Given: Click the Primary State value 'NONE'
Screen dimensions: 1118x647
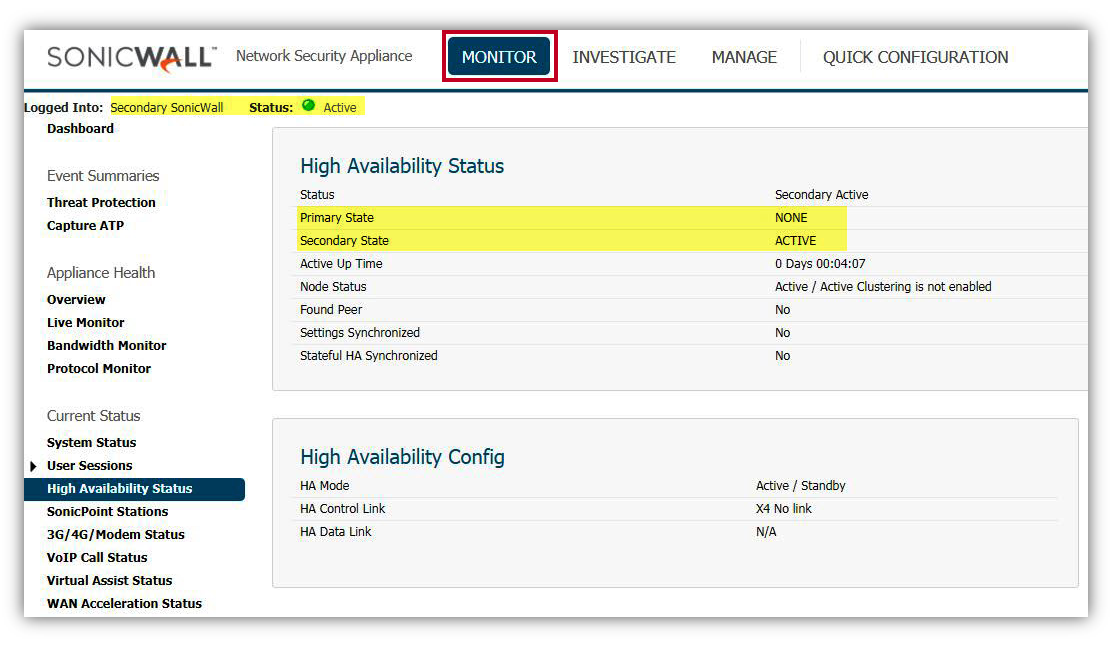Looking at the screenshot, I should [x=791, y=218].
